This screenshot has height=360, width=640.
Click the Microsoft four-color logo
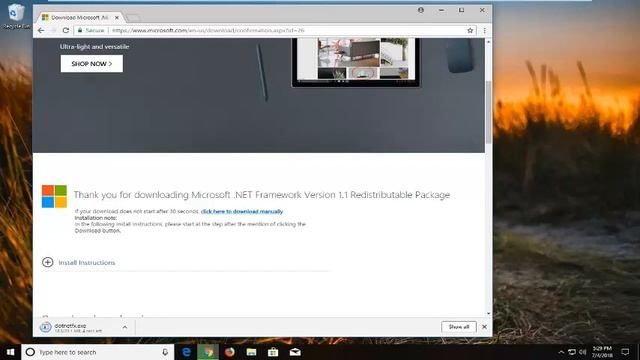point(54,196)
